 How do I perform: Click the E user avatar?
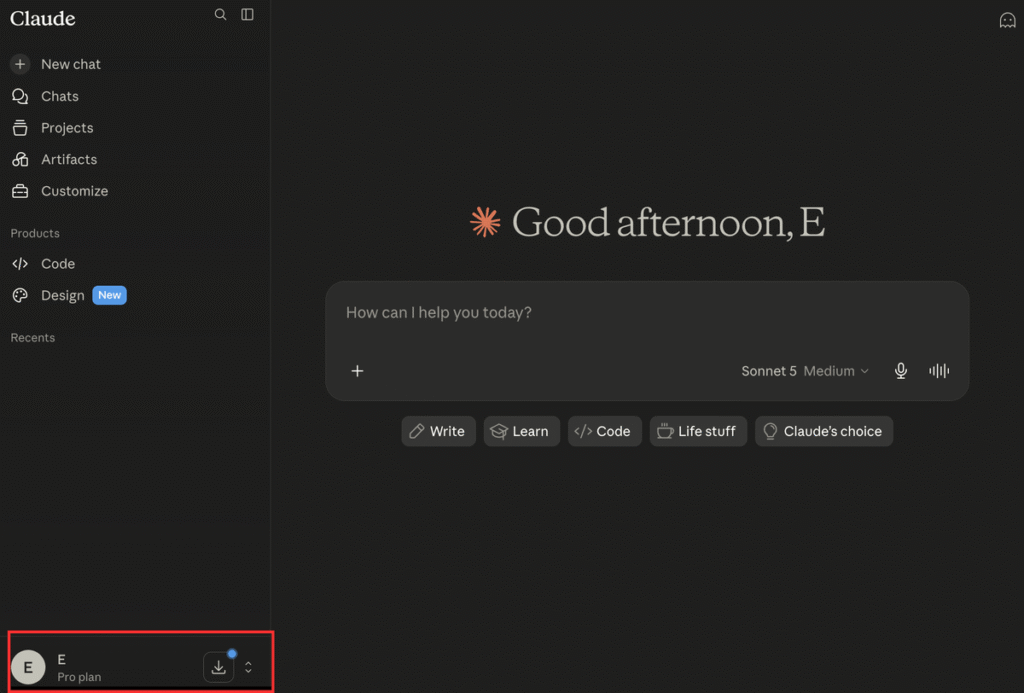(x=28, y=667)
